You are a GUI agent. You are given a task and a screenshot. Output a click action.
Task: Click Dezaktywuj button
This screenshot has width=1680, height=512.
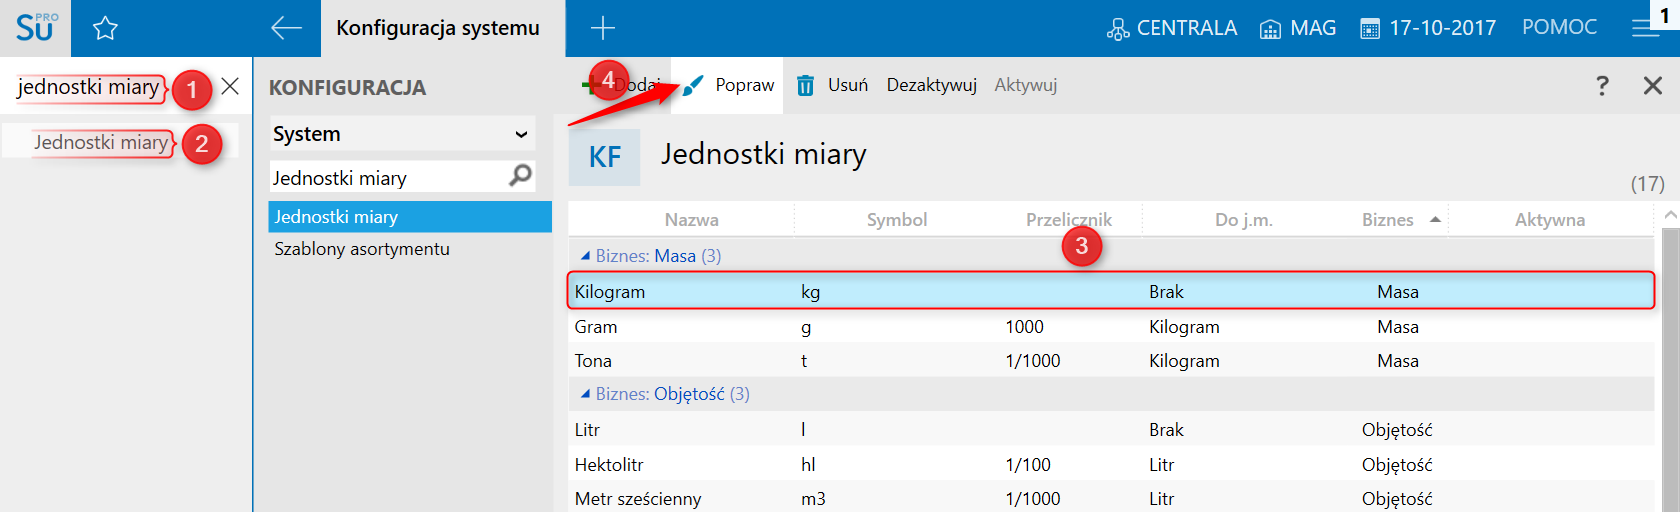(x=931, y=86)
